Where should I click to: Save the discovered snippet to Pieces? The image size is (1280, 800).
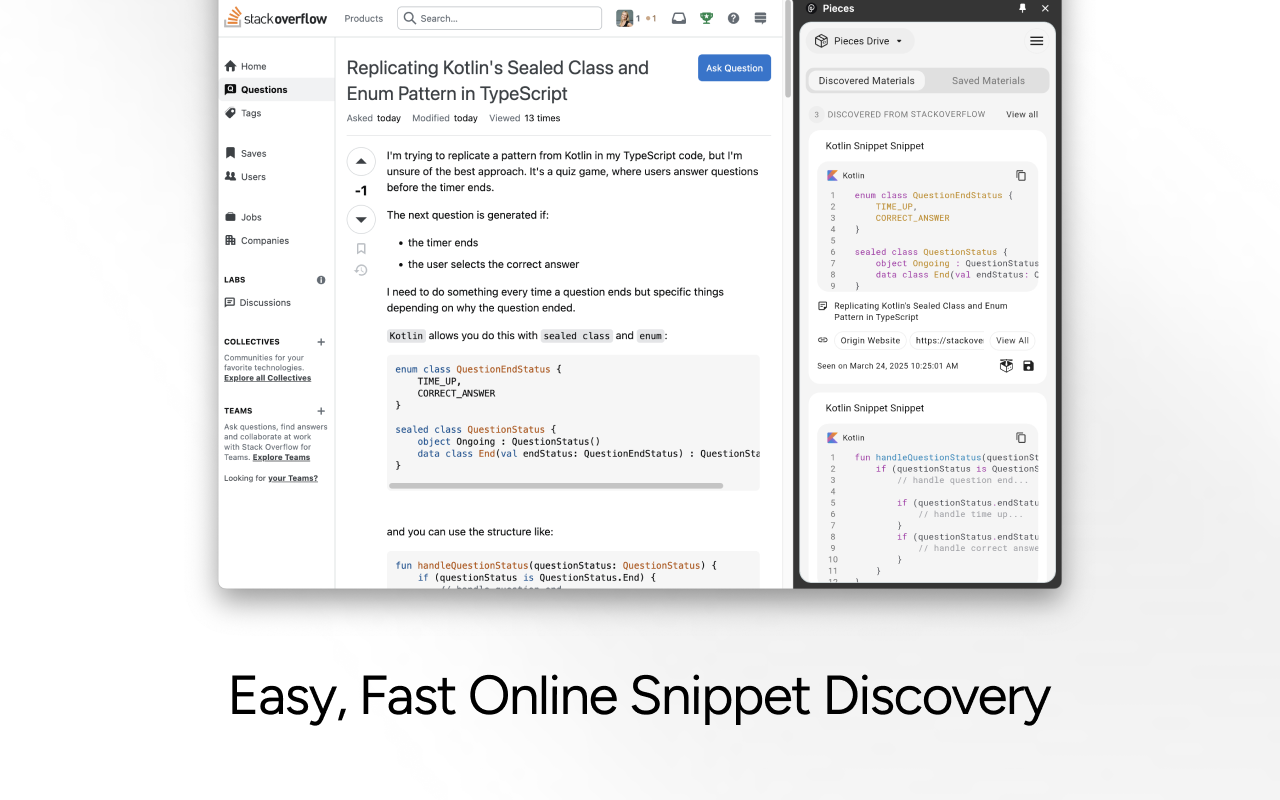(1028, 366)
